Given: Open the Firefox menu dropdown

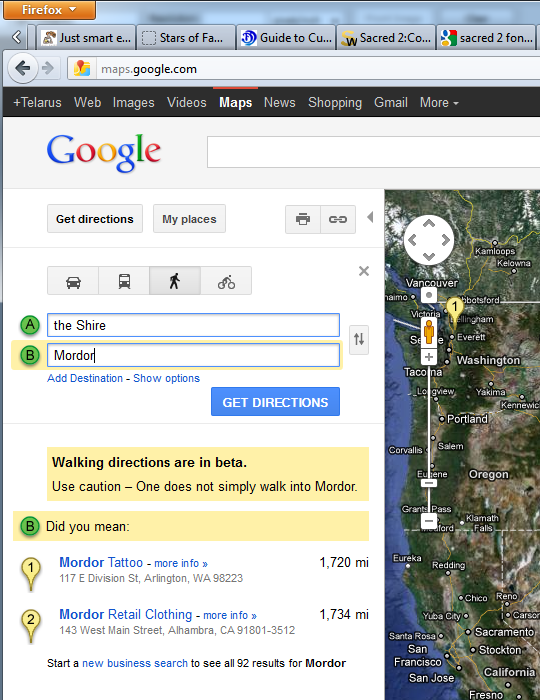Looking at the screenshot, I should 50,10.
